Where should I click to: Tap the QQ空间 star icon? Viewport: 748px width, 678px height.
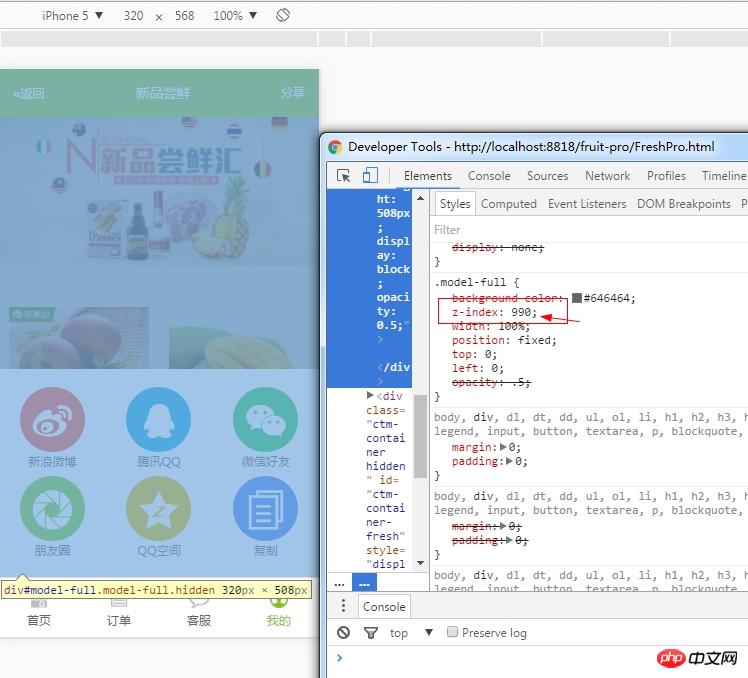(159, 508)
